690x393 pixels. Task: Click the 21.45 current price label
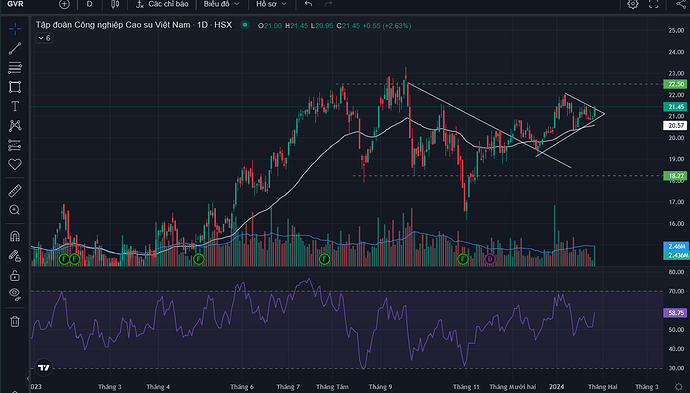pos(675,107)
